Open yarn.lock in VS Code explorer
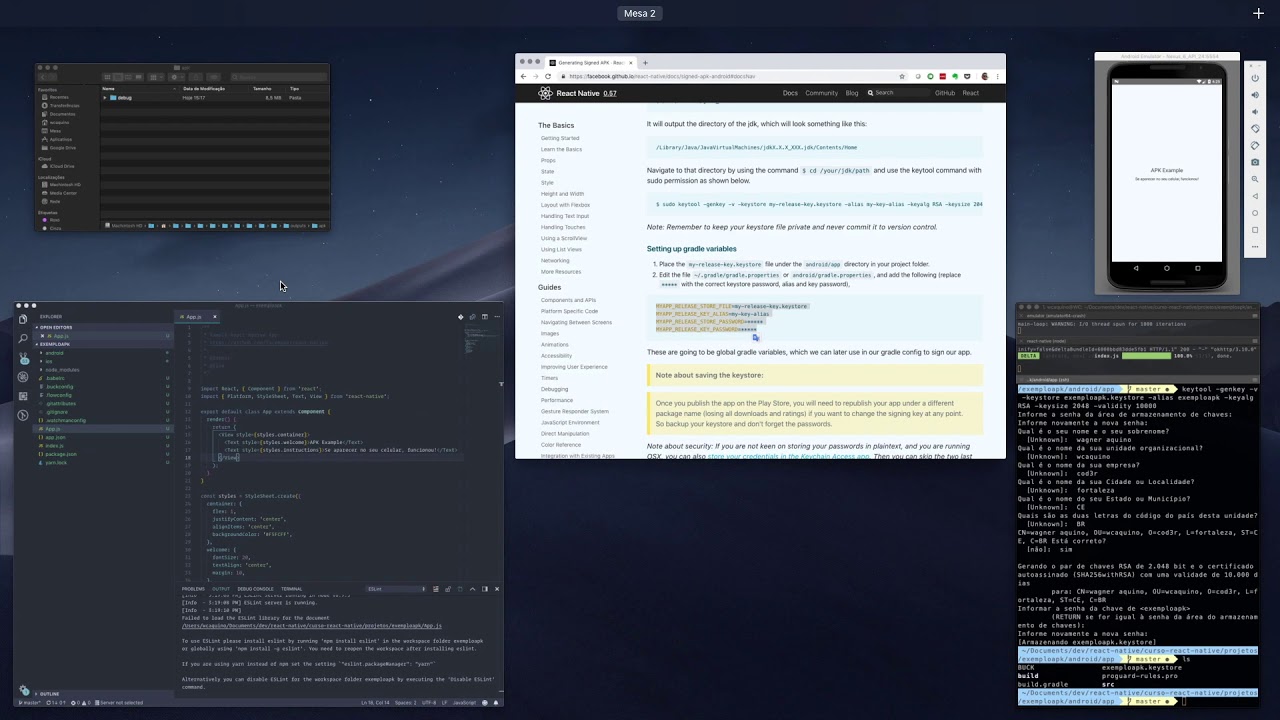The width and height of the screenshot is (1280, 720). click(57, 463)
